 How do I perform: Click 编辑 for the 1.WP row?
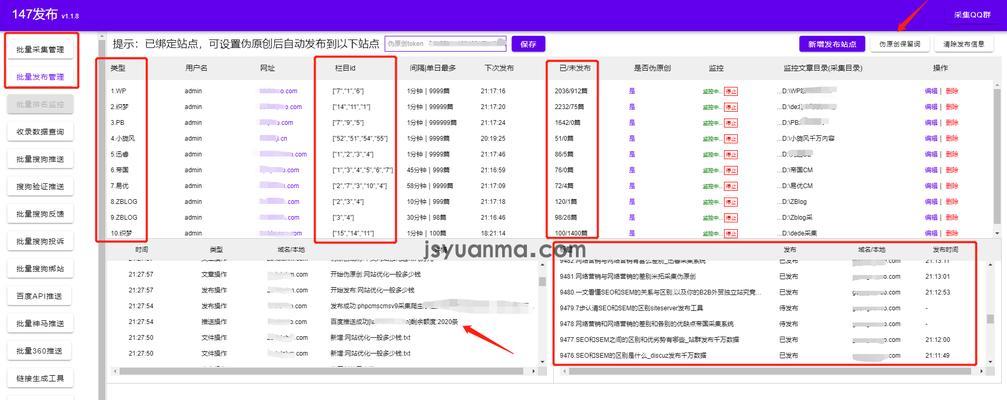click(931, 91)
